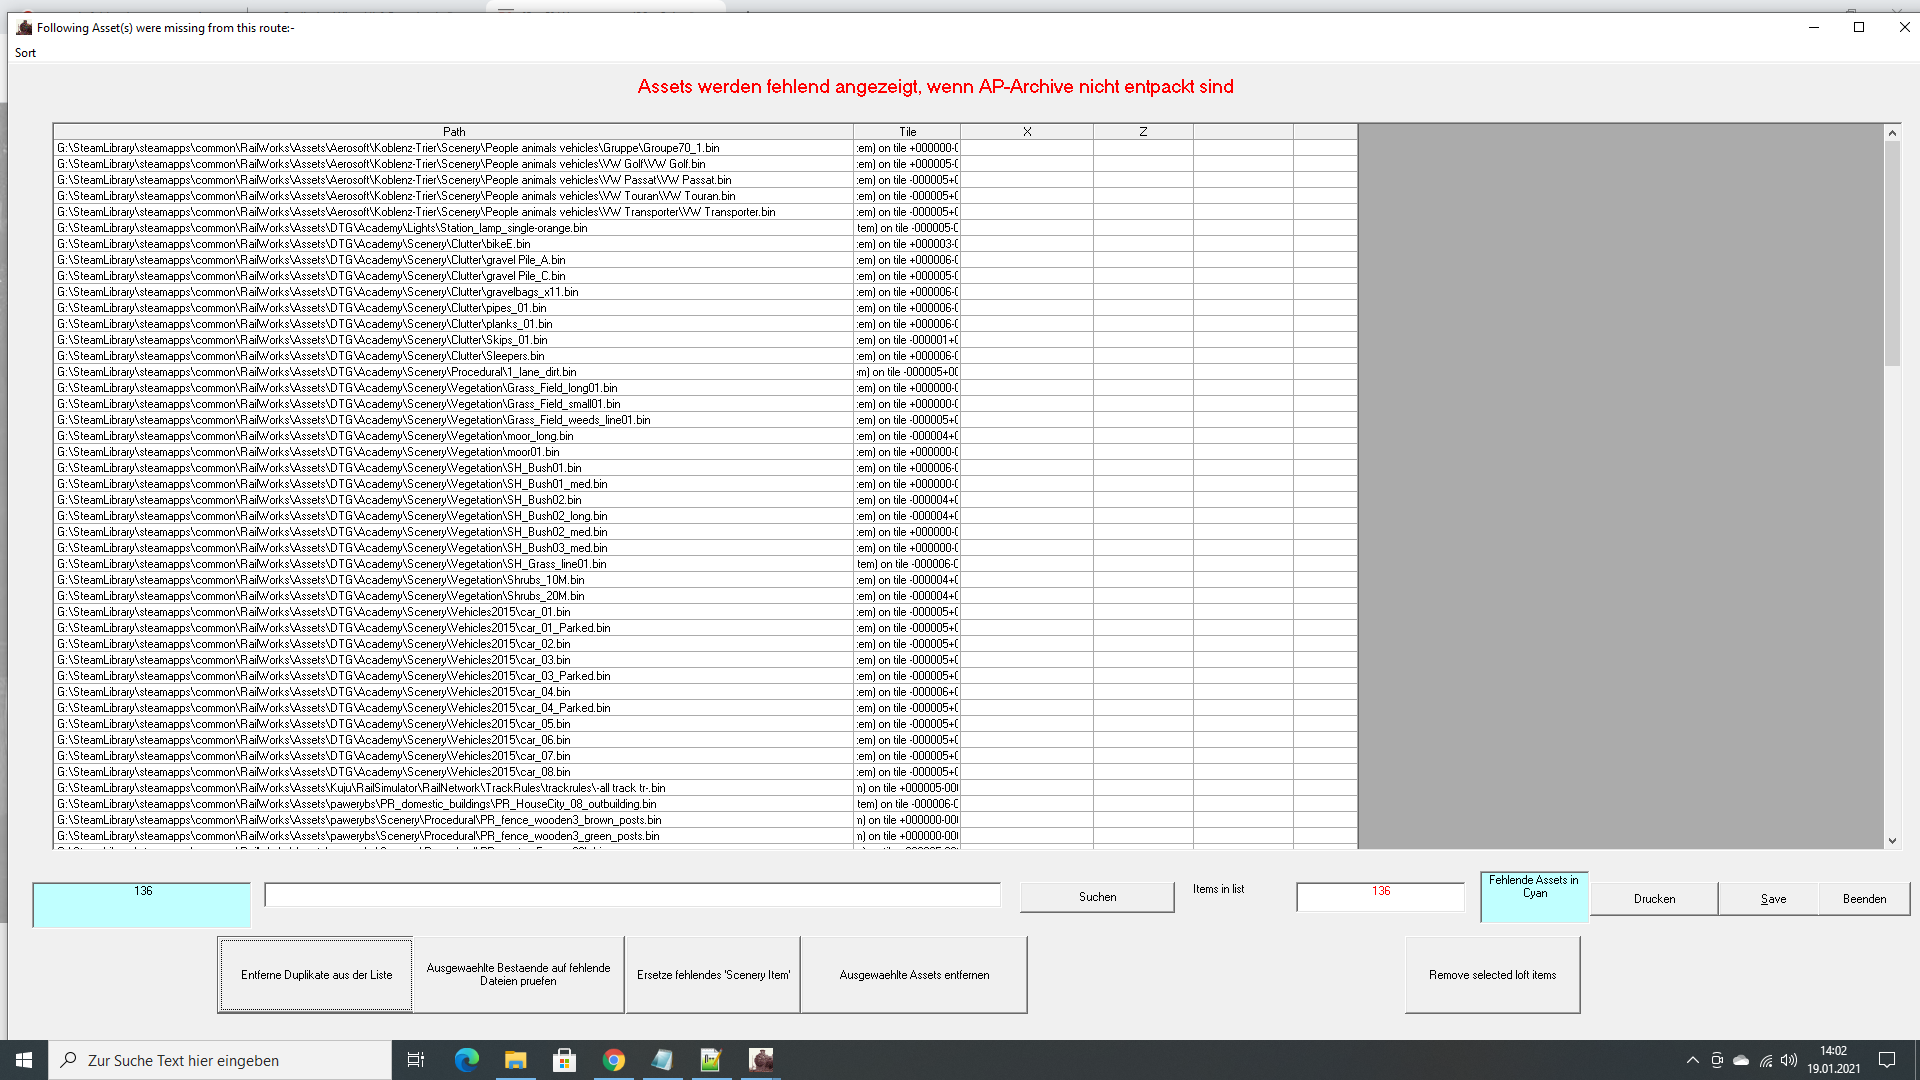This screenshot has width=1920, height=1080.
Task: Open Google Chrome from the taskbar
Action: [x=614, y=1060]
